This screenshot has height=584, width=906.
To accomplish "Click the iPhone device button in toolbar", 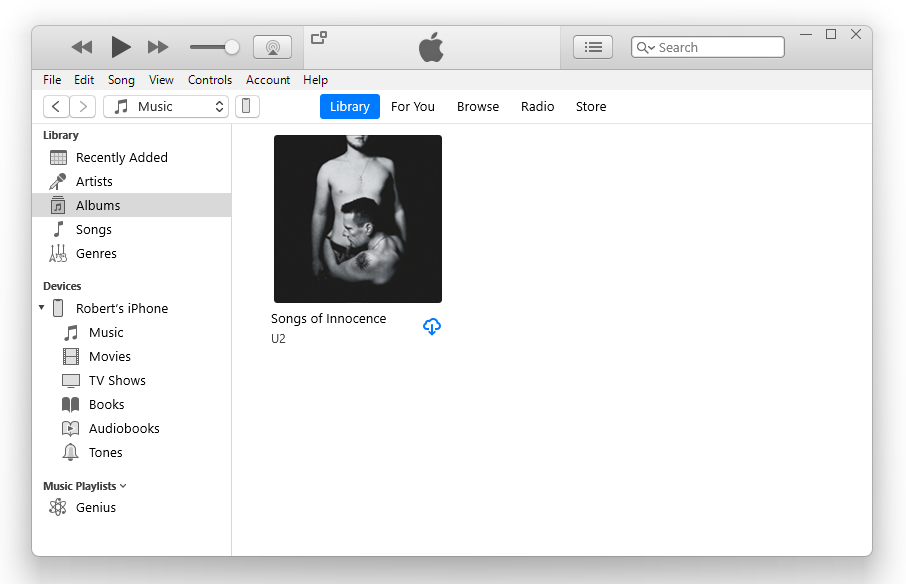I will 247,107.
